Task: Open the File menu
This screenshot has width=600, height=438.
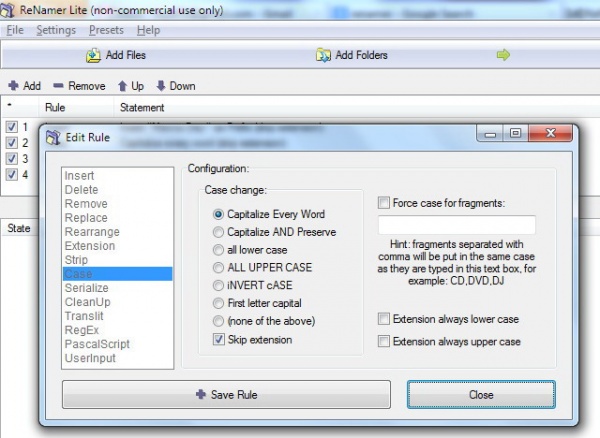Action: click(x=15, y=30)
